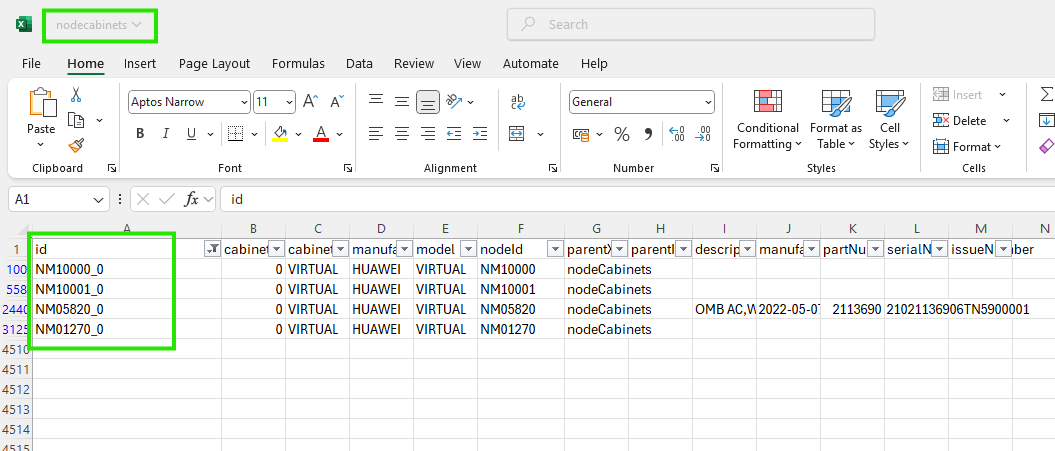Apply Percent Style number format
Viewport: 1055px width, 451px height.
(621, 134)
